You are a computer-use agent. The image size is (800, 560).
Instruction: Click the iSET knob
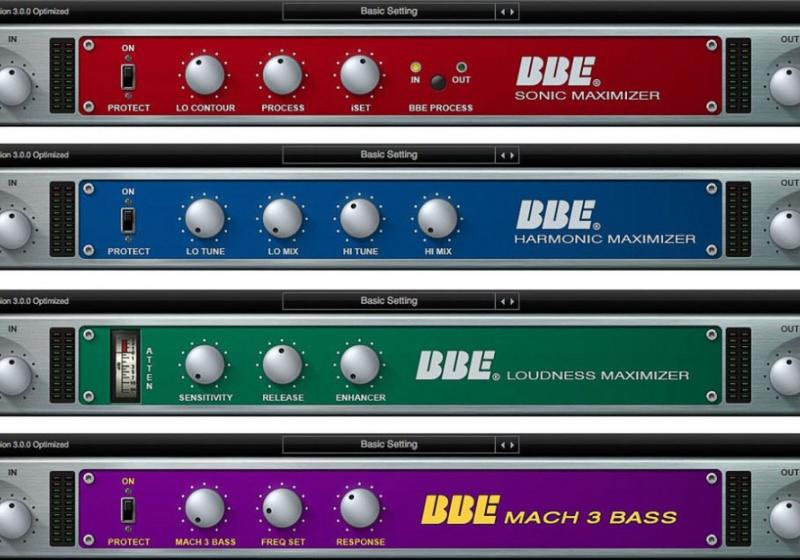point(360,75)
